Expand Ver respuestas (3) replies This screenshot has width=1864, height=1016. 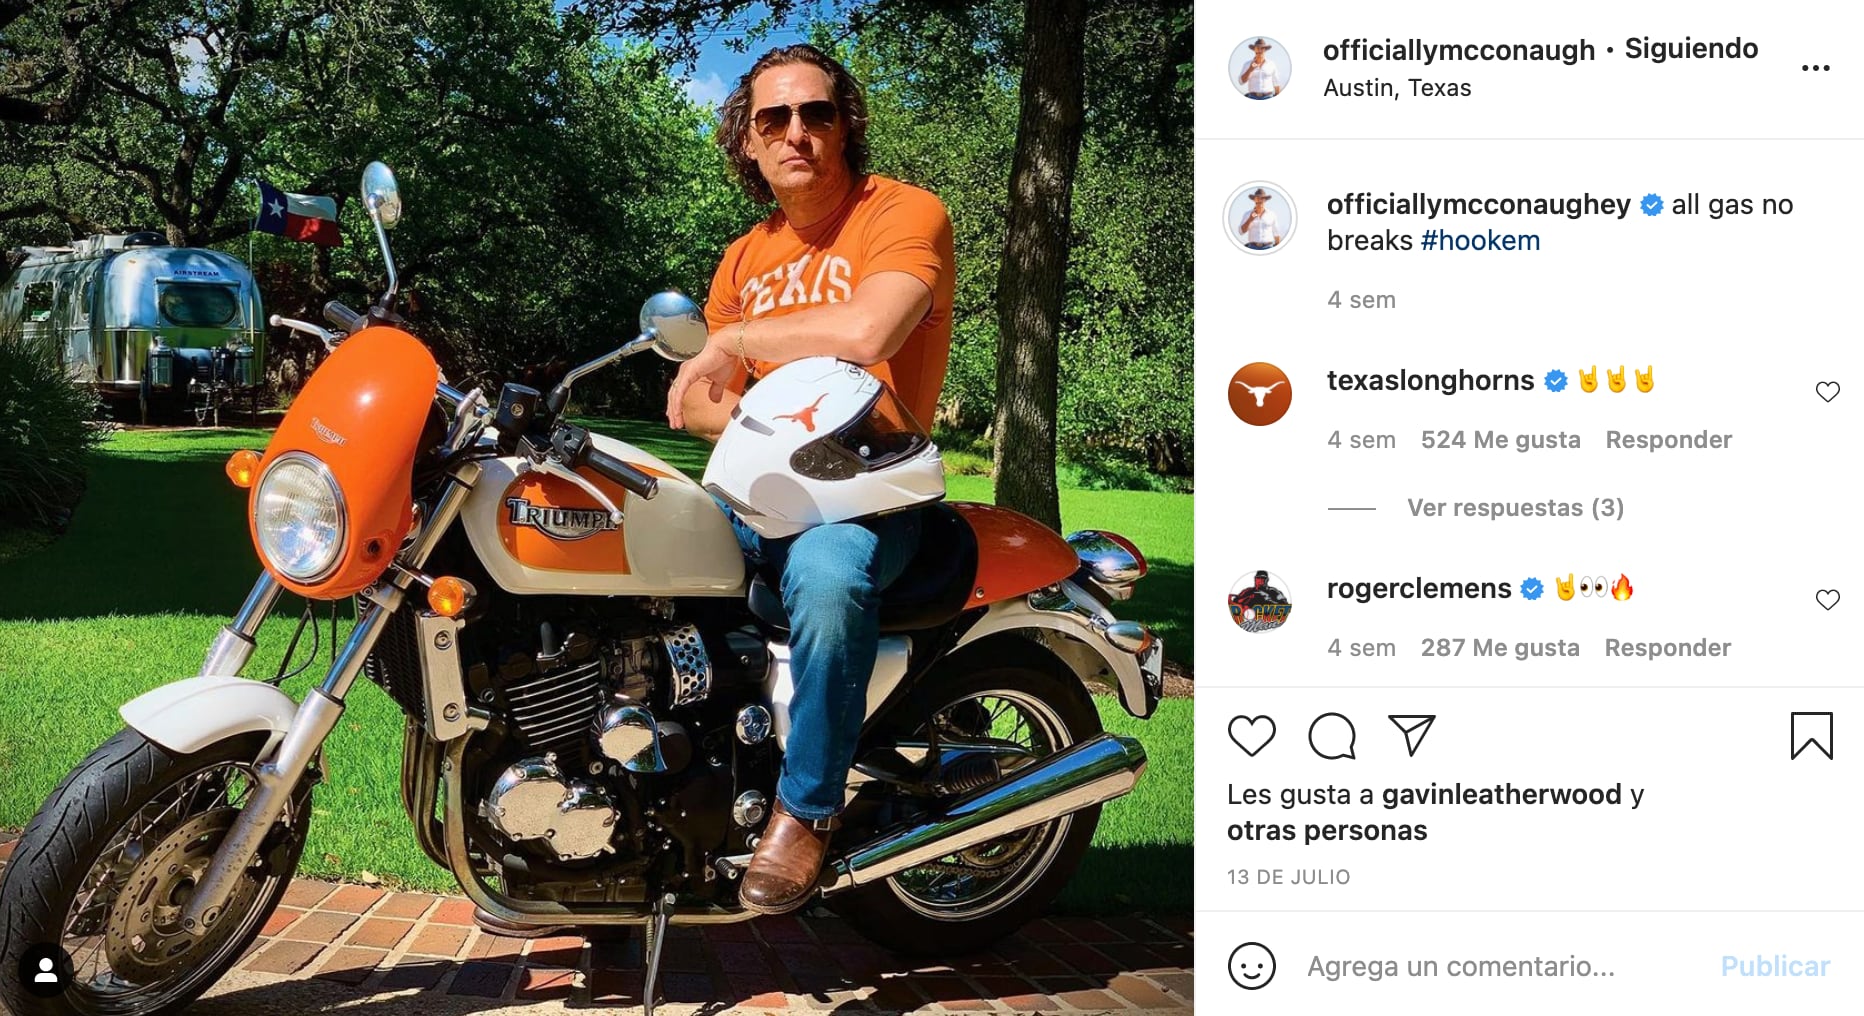pyautogui.click(x=1515, y=508)
